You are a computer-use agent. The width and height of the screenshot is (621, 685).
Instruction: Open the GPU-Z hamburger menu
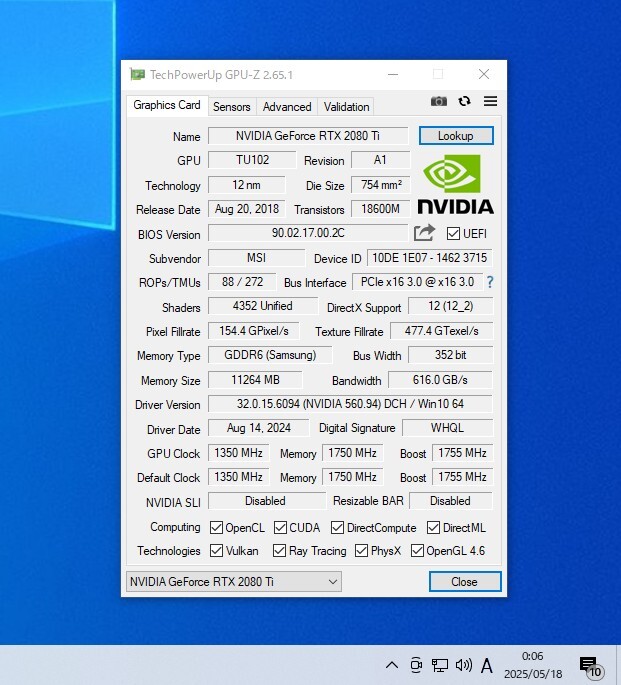490,101
